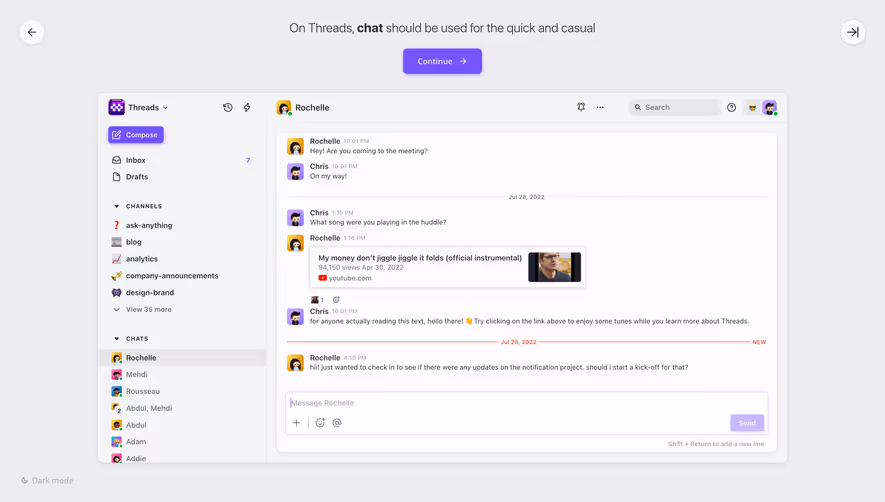
Task: Click the Search field
Action: [674, 107]
